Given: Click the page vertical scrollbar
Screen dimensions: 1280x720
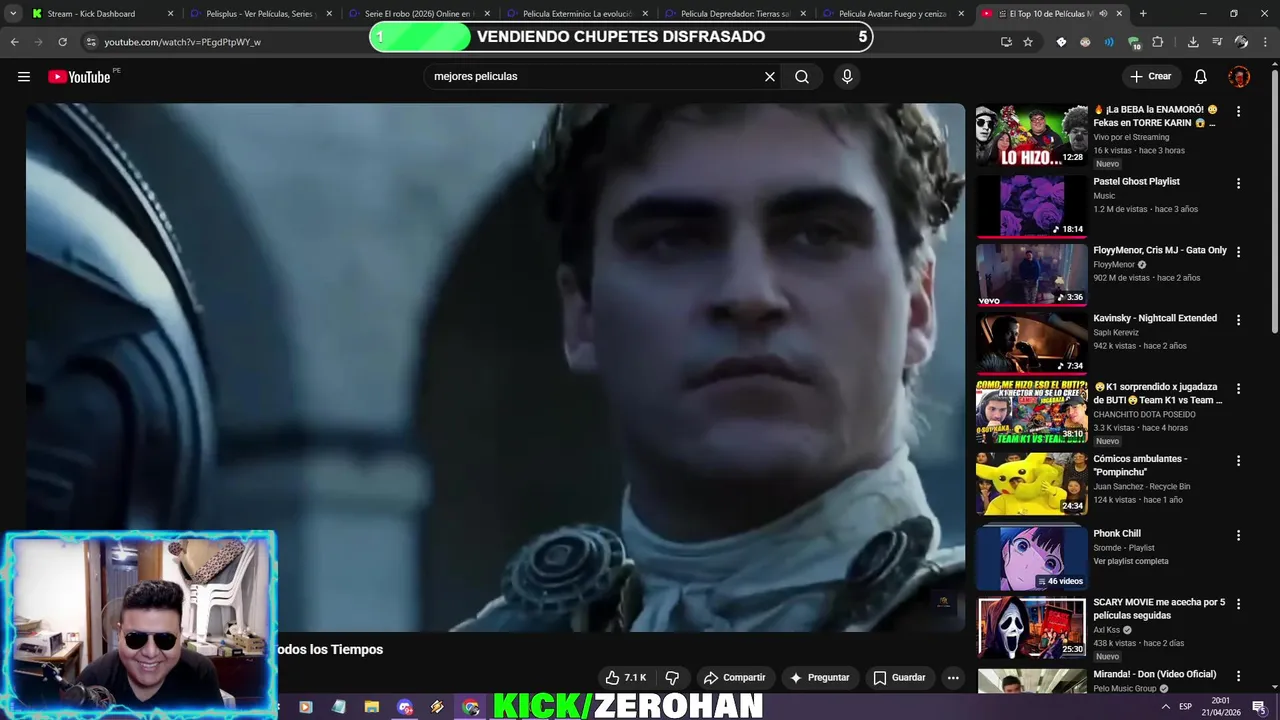Looking at the screenshot, I should coord(1274,200).
